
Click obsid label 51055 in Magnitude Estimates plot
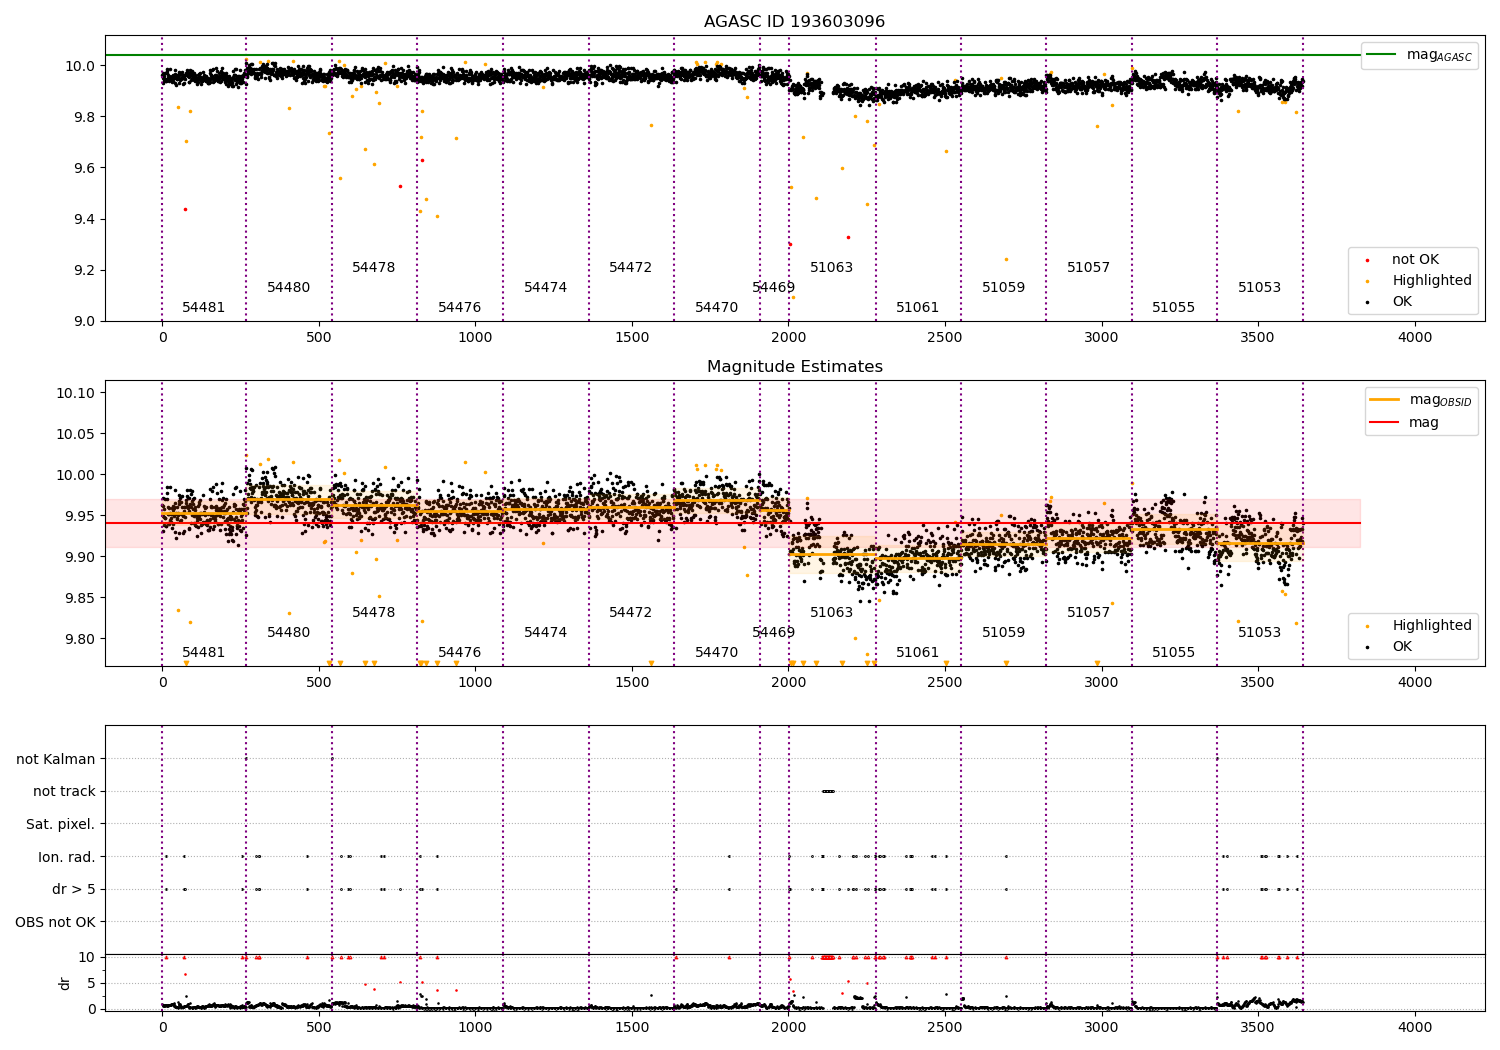1174,653
